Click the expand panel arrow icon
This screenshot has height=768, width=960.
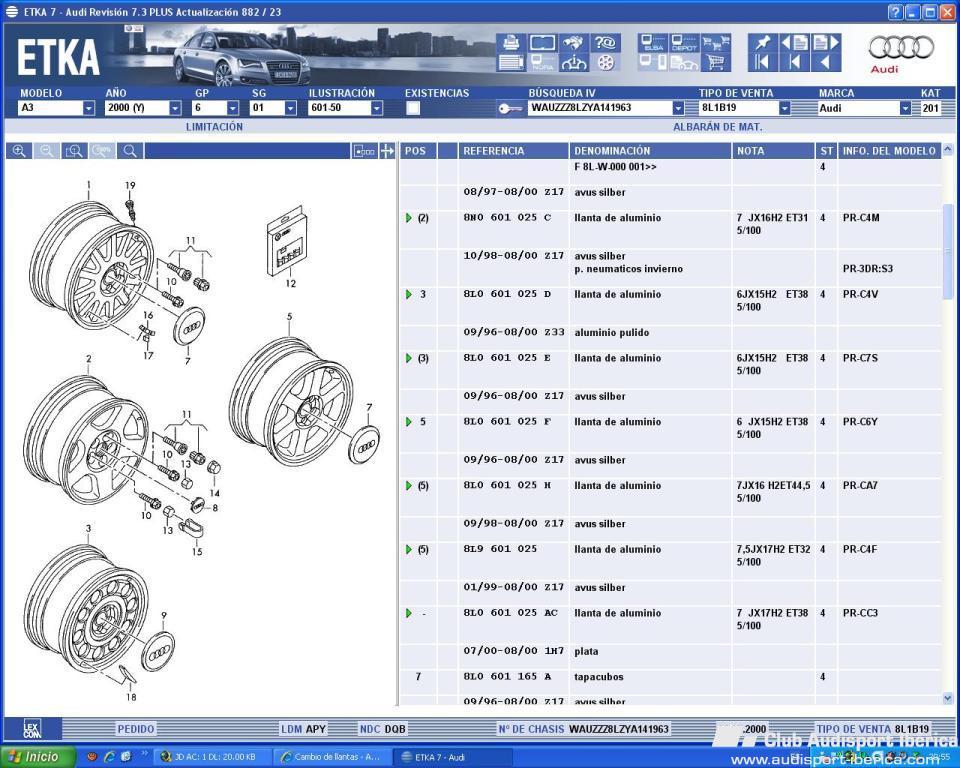point(387,151)
